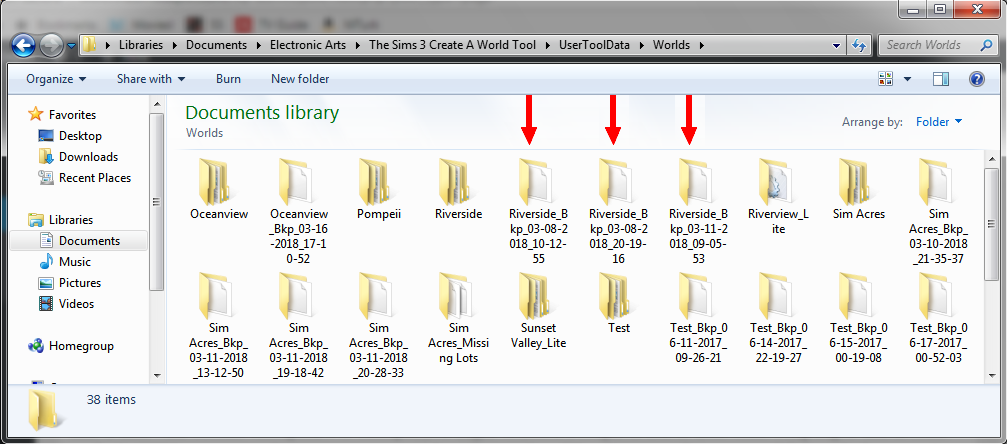Select Downloads under Favorites
The height and width of the screenshot is (444, 1007).
(x=88, y=157)
